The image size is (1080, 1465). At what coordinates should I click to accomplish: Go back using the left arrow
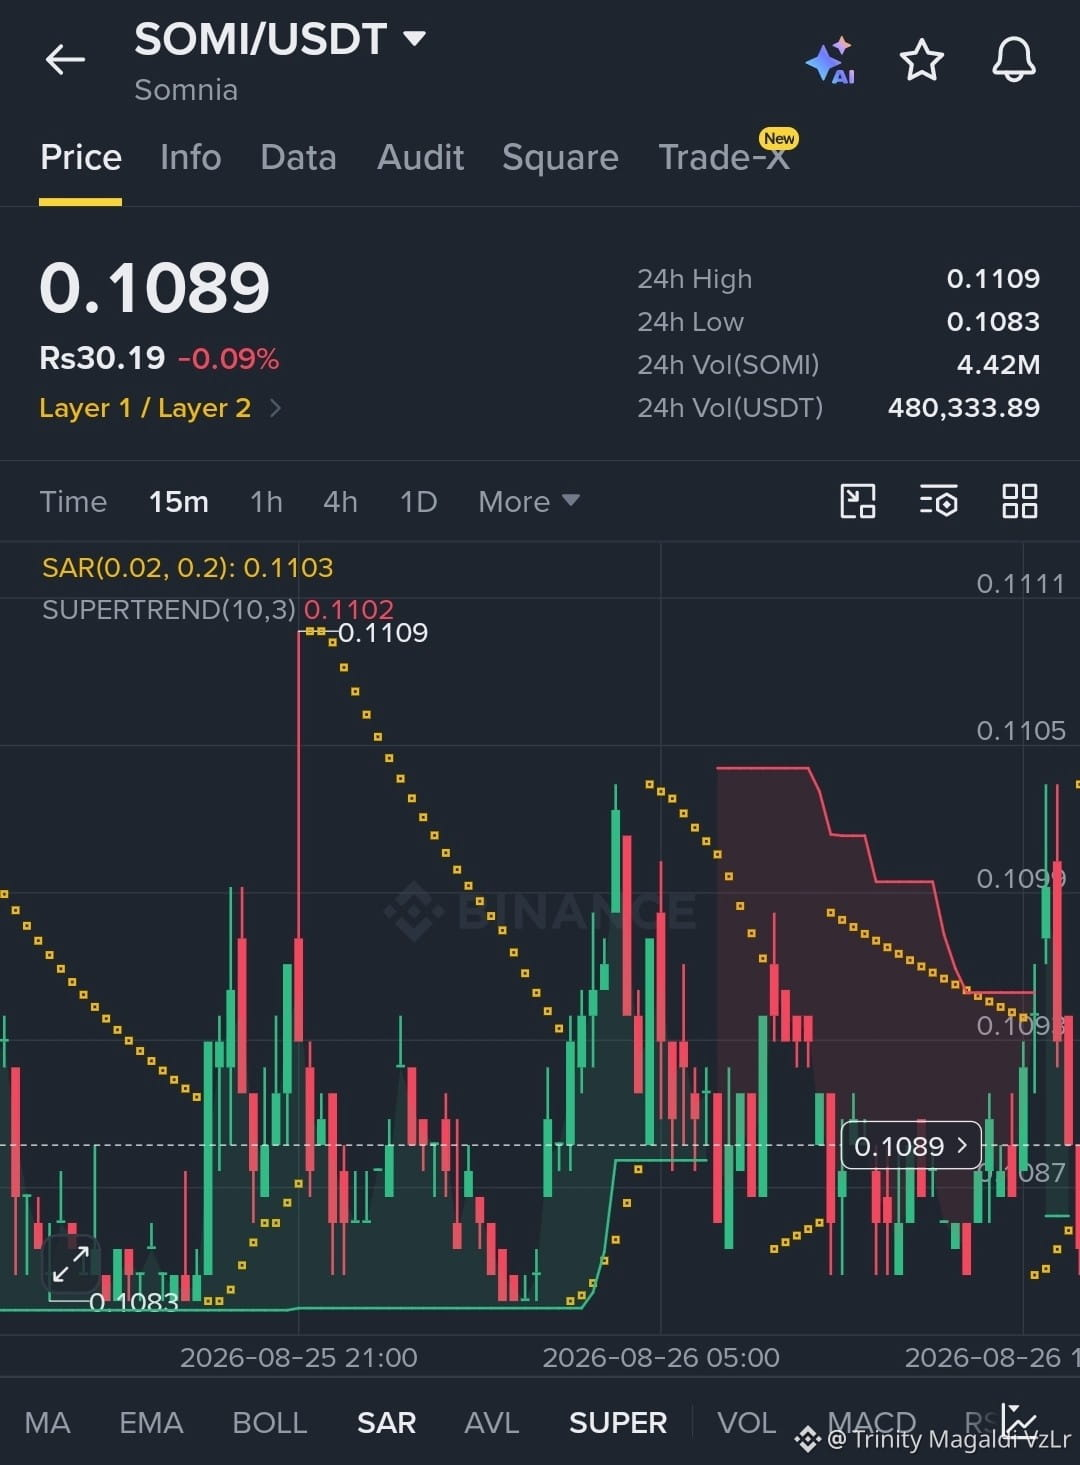[65, 60]
